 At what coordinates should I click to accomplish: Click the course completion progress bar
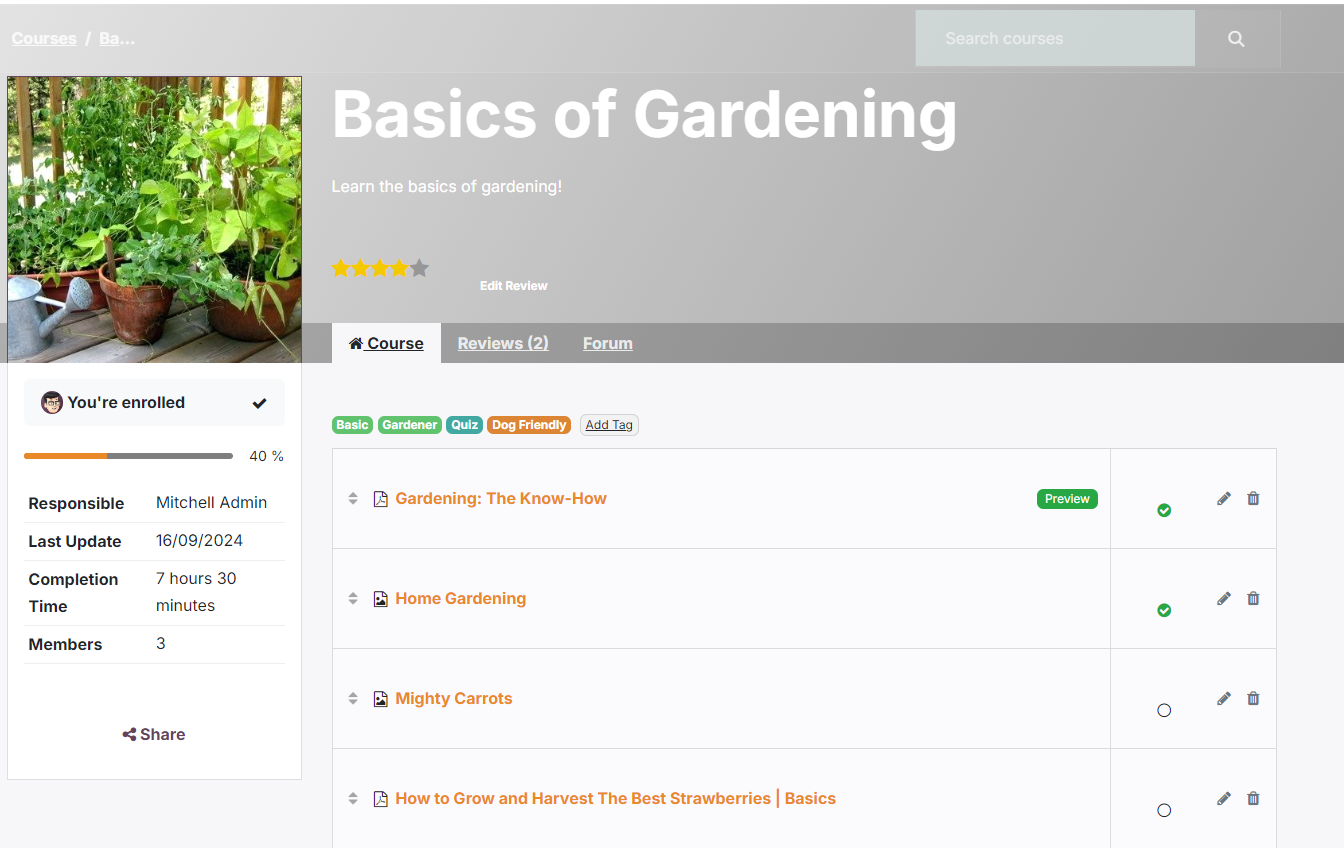pyautogui.click(x=128, y=456)
